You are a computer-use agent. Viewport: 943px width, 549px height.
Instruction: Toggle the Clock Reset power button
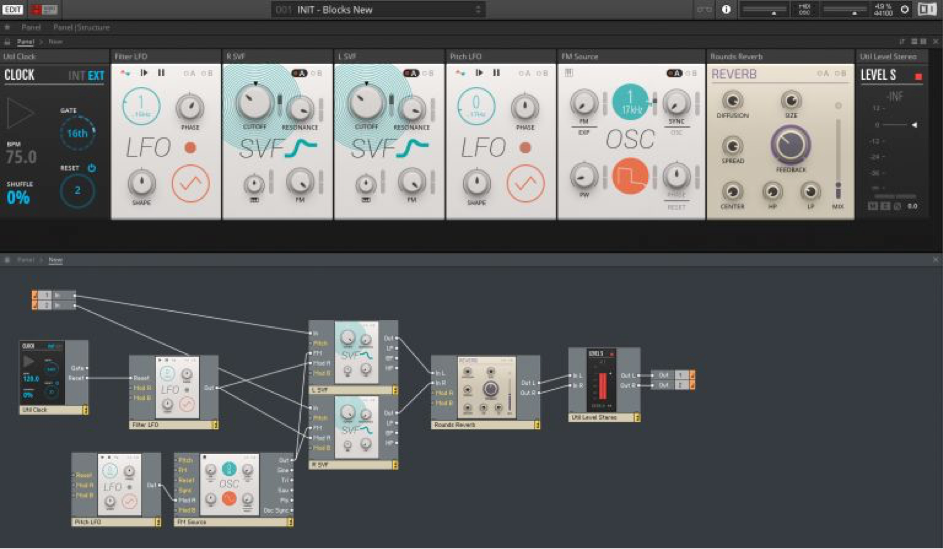coord(92,168)
